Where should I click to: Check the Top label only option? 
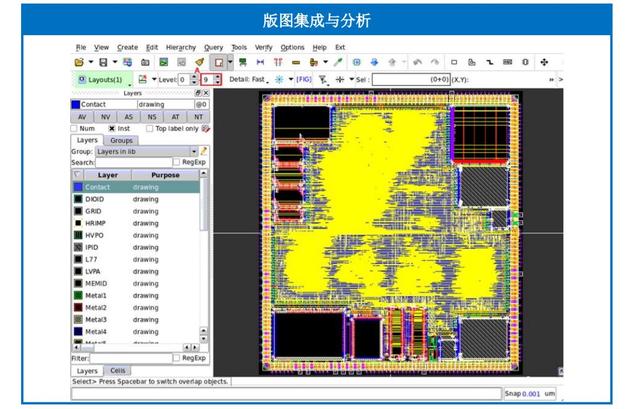149,129
